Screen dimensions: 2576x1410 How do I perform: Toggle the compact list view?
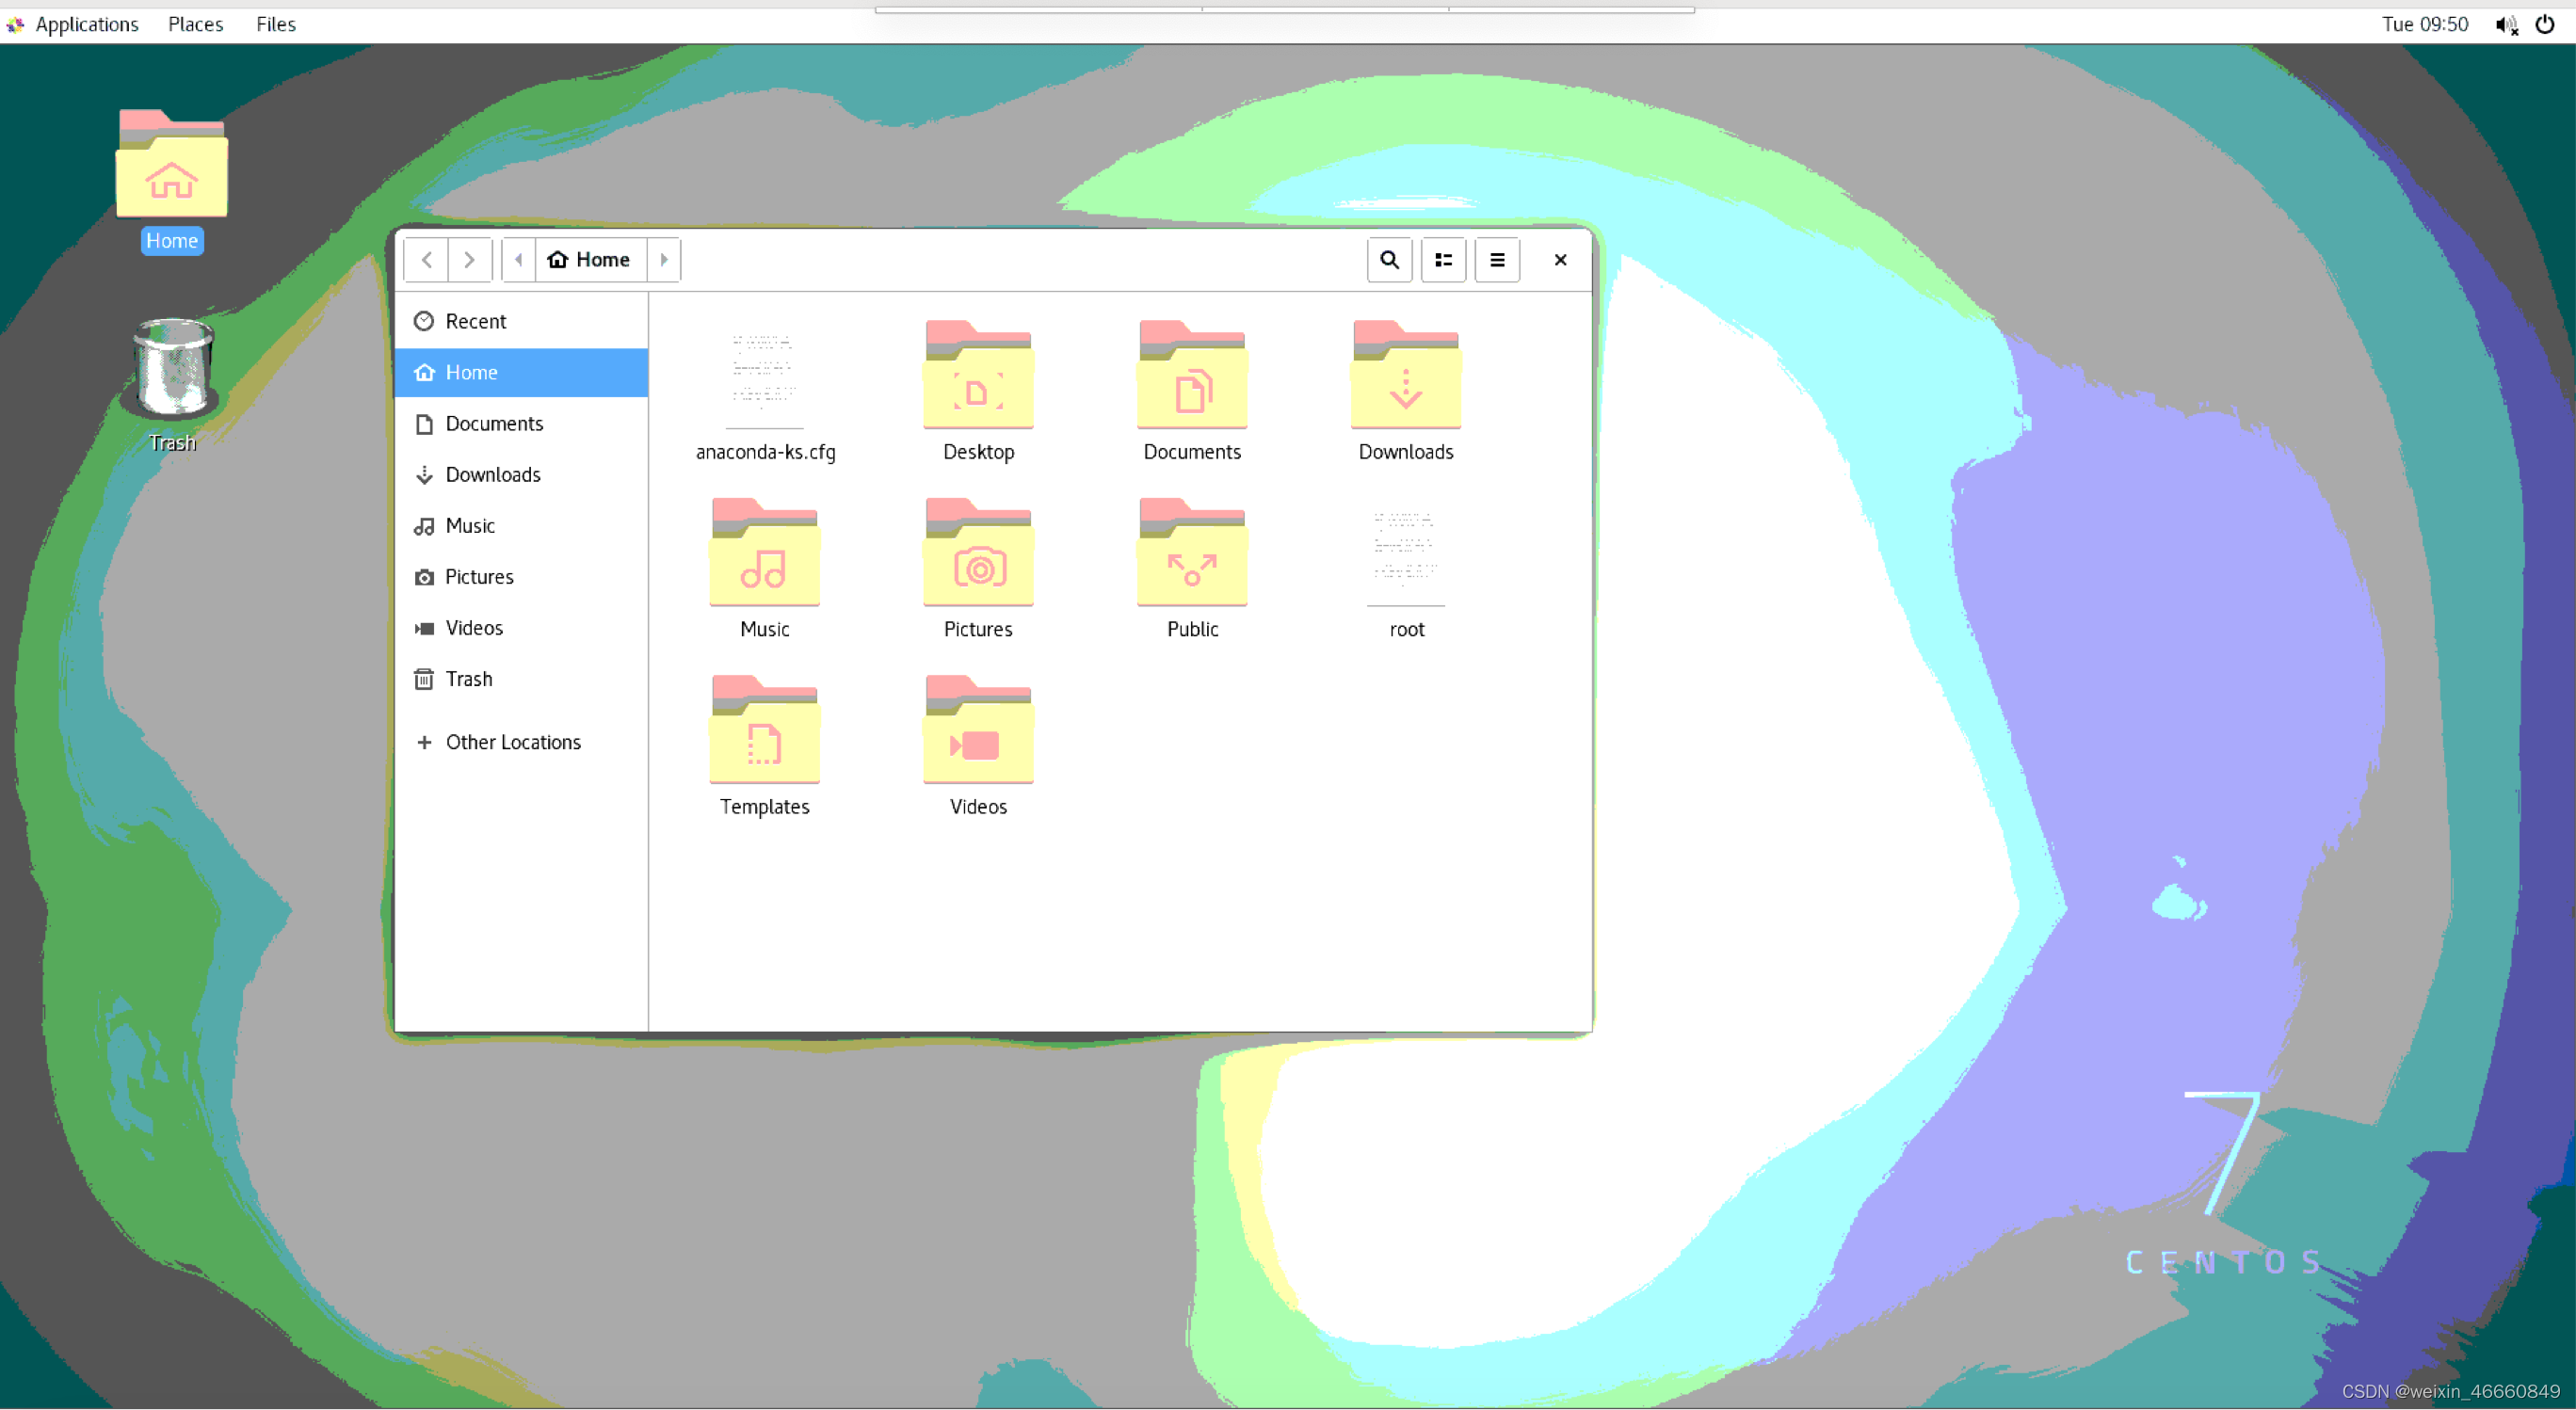pyautogui.click(x=1441, y=259)
